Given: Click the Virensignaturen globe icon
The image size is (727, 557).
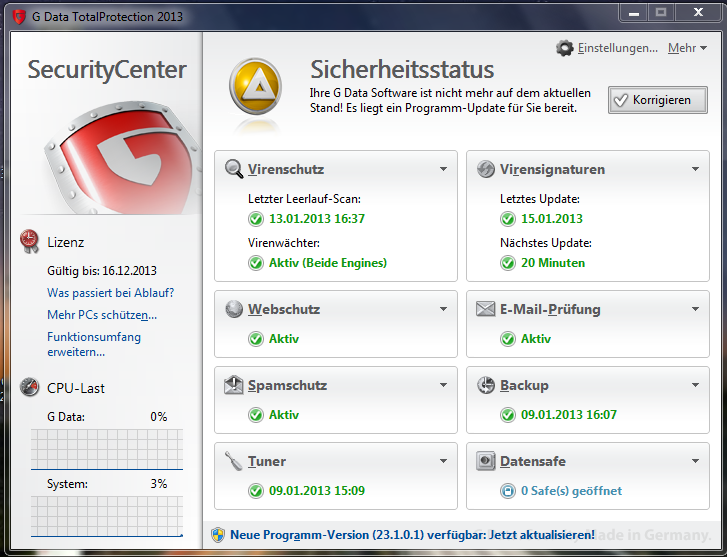Looking at the screenshot, I should point(485,169).
